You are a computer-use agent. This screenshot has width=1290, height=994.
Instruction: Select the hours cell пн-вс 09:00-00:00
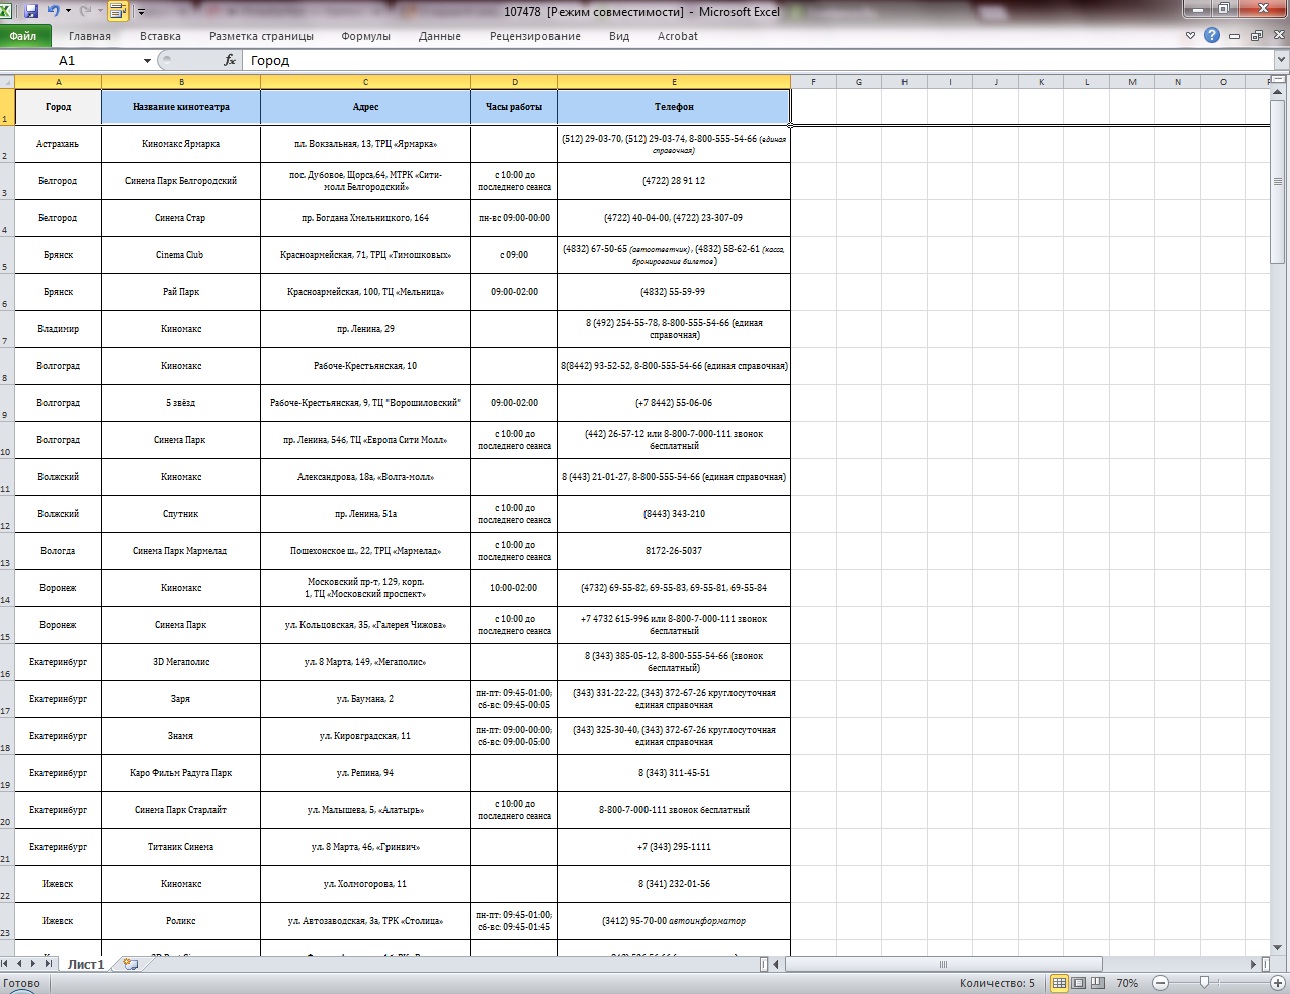514,218
